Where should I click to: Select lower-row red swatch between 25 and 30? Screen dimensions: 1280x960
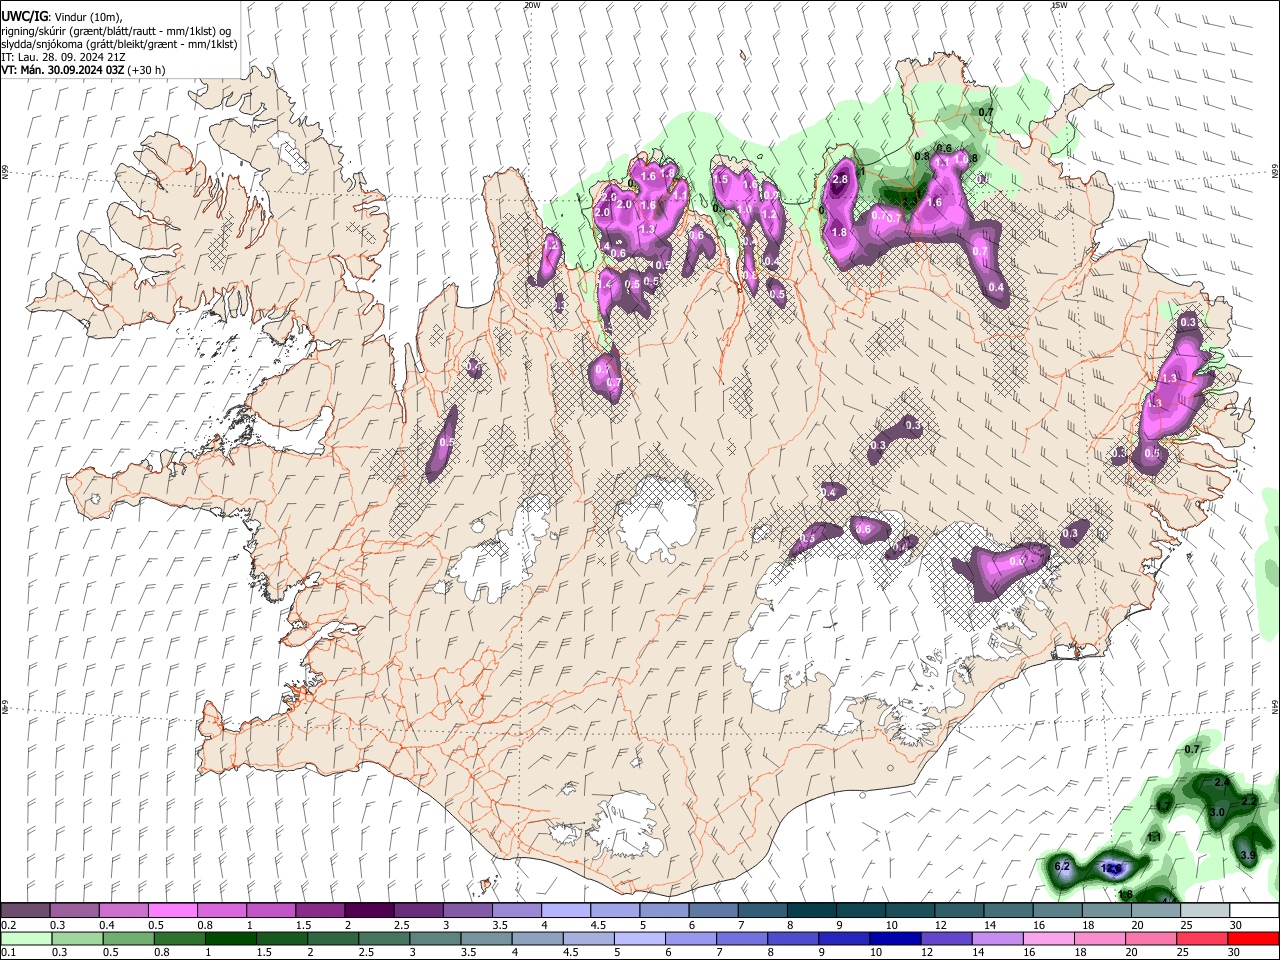coord(1204,938)
